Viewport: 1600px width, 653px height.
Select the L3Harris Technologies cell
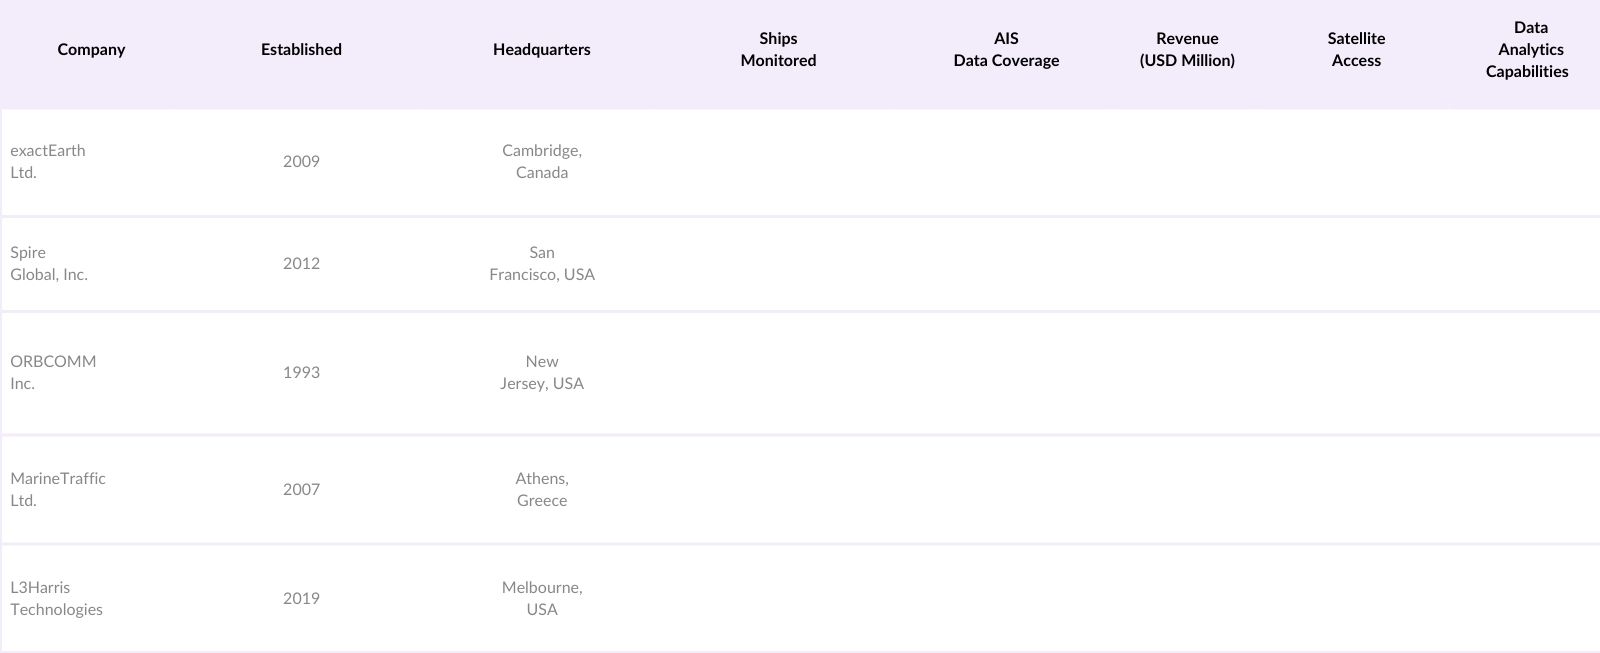[57, 599]
